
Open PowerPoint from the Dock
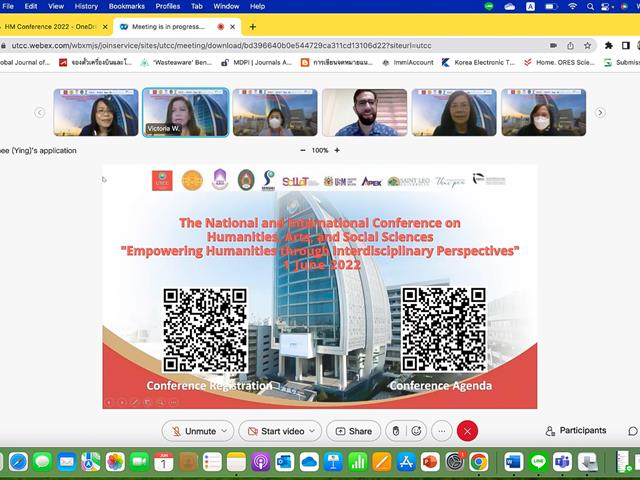pos(430,462)
